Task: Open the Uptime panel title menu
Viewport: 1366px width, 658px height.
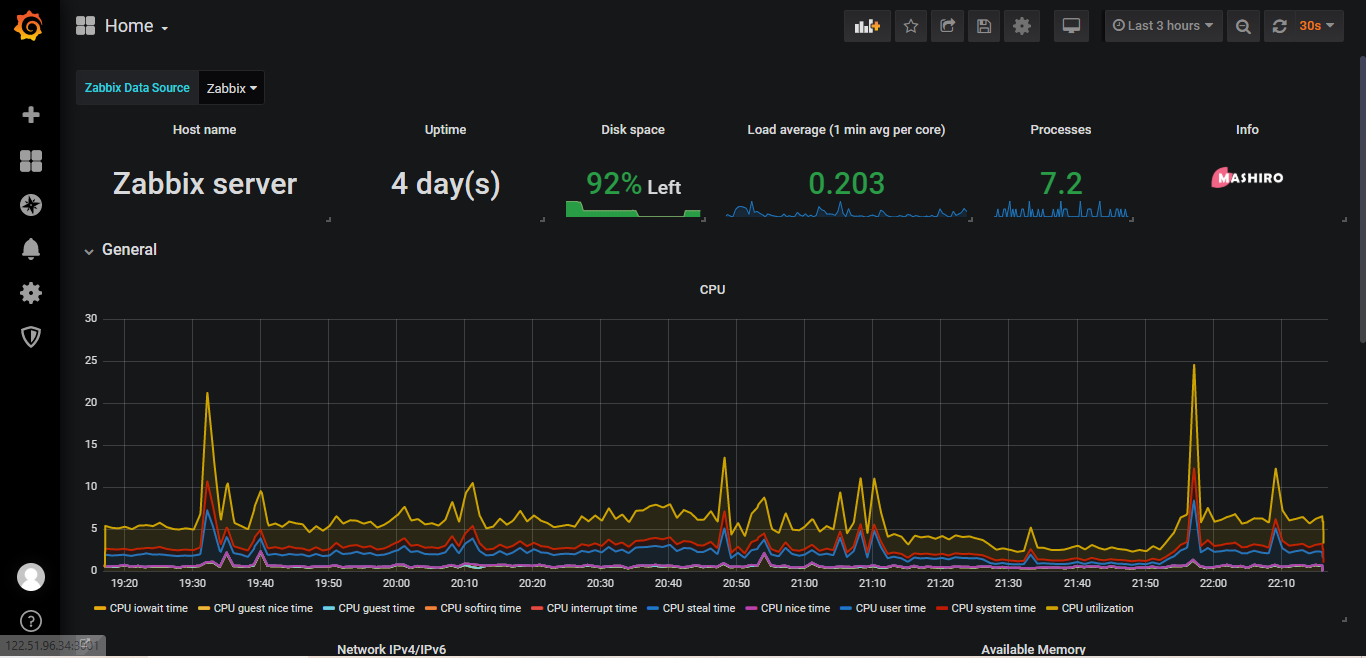Action: [445, 130]
